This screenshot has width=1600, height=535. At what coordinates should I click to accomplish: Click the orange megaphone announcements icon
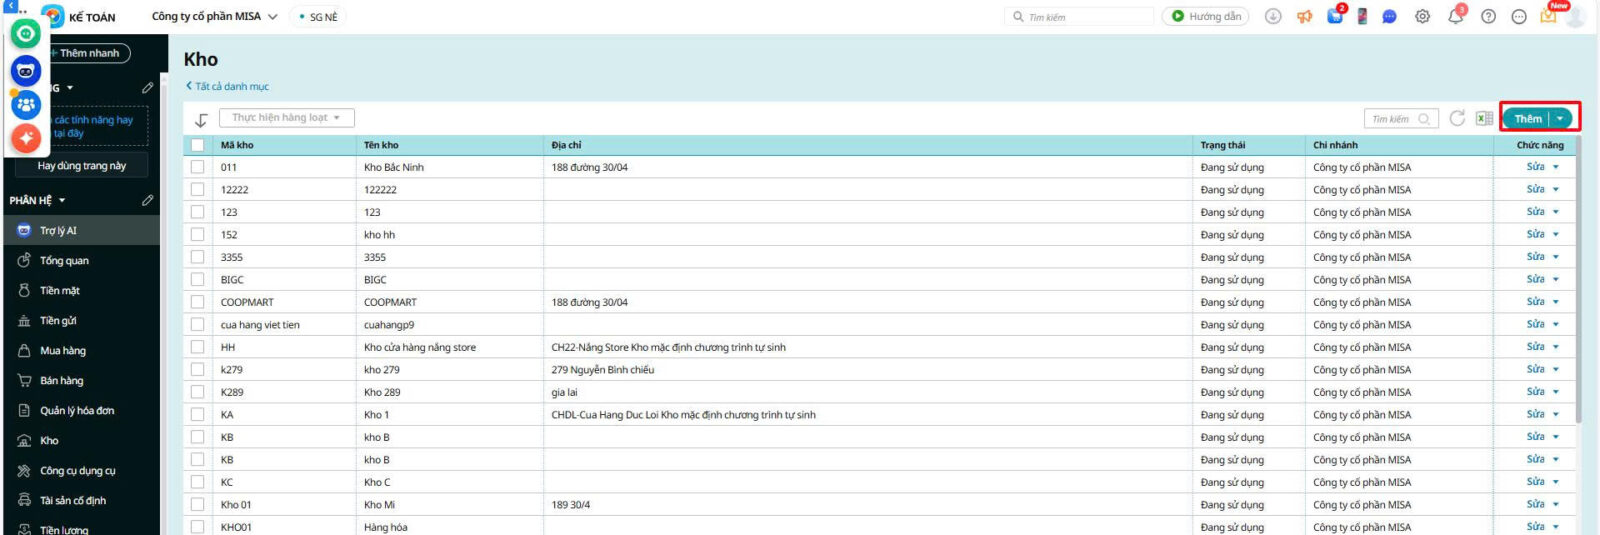(x=1304, y=17)
